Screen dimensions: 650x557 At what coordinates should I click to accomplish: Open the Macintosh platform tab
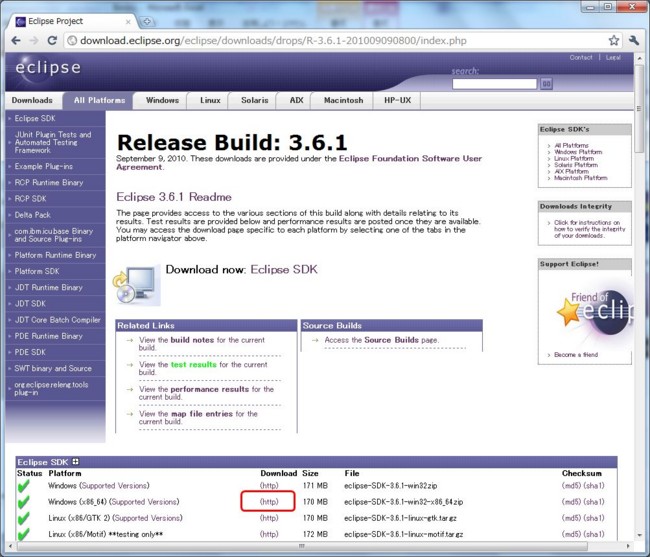pyautogui.click(x=343, y=100)
